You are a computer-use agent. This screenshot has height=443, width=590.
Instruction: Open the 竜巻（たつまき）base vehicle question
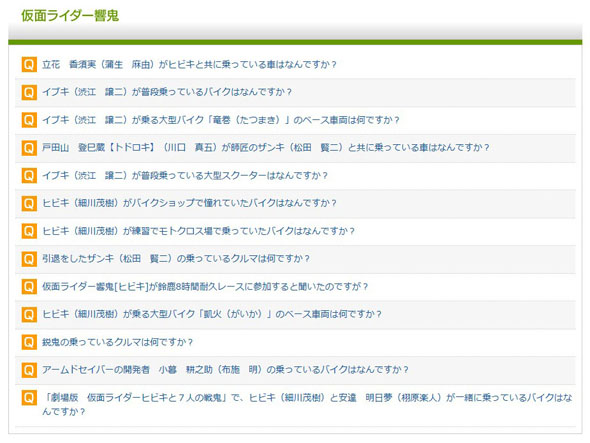(221, 120)
